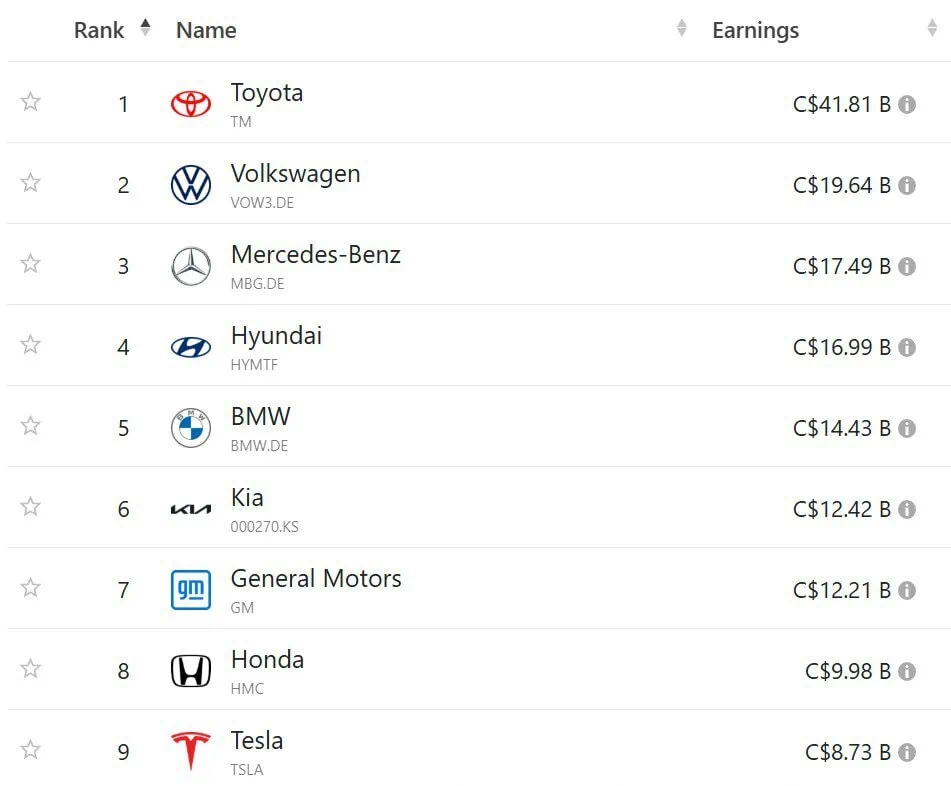Sort table by Name column arrows
Image resolution: width=951 pixels, height=786 pixels.
682,28
